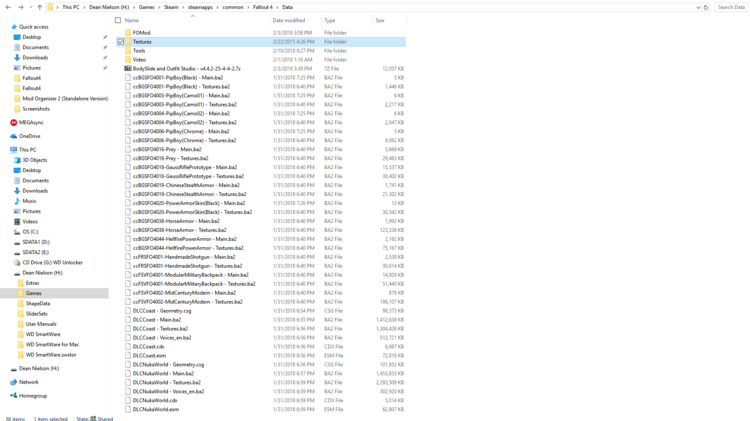Screen dimensions: 750x421
Task: Select the Tools folder icon
Action: click(128, 51)
